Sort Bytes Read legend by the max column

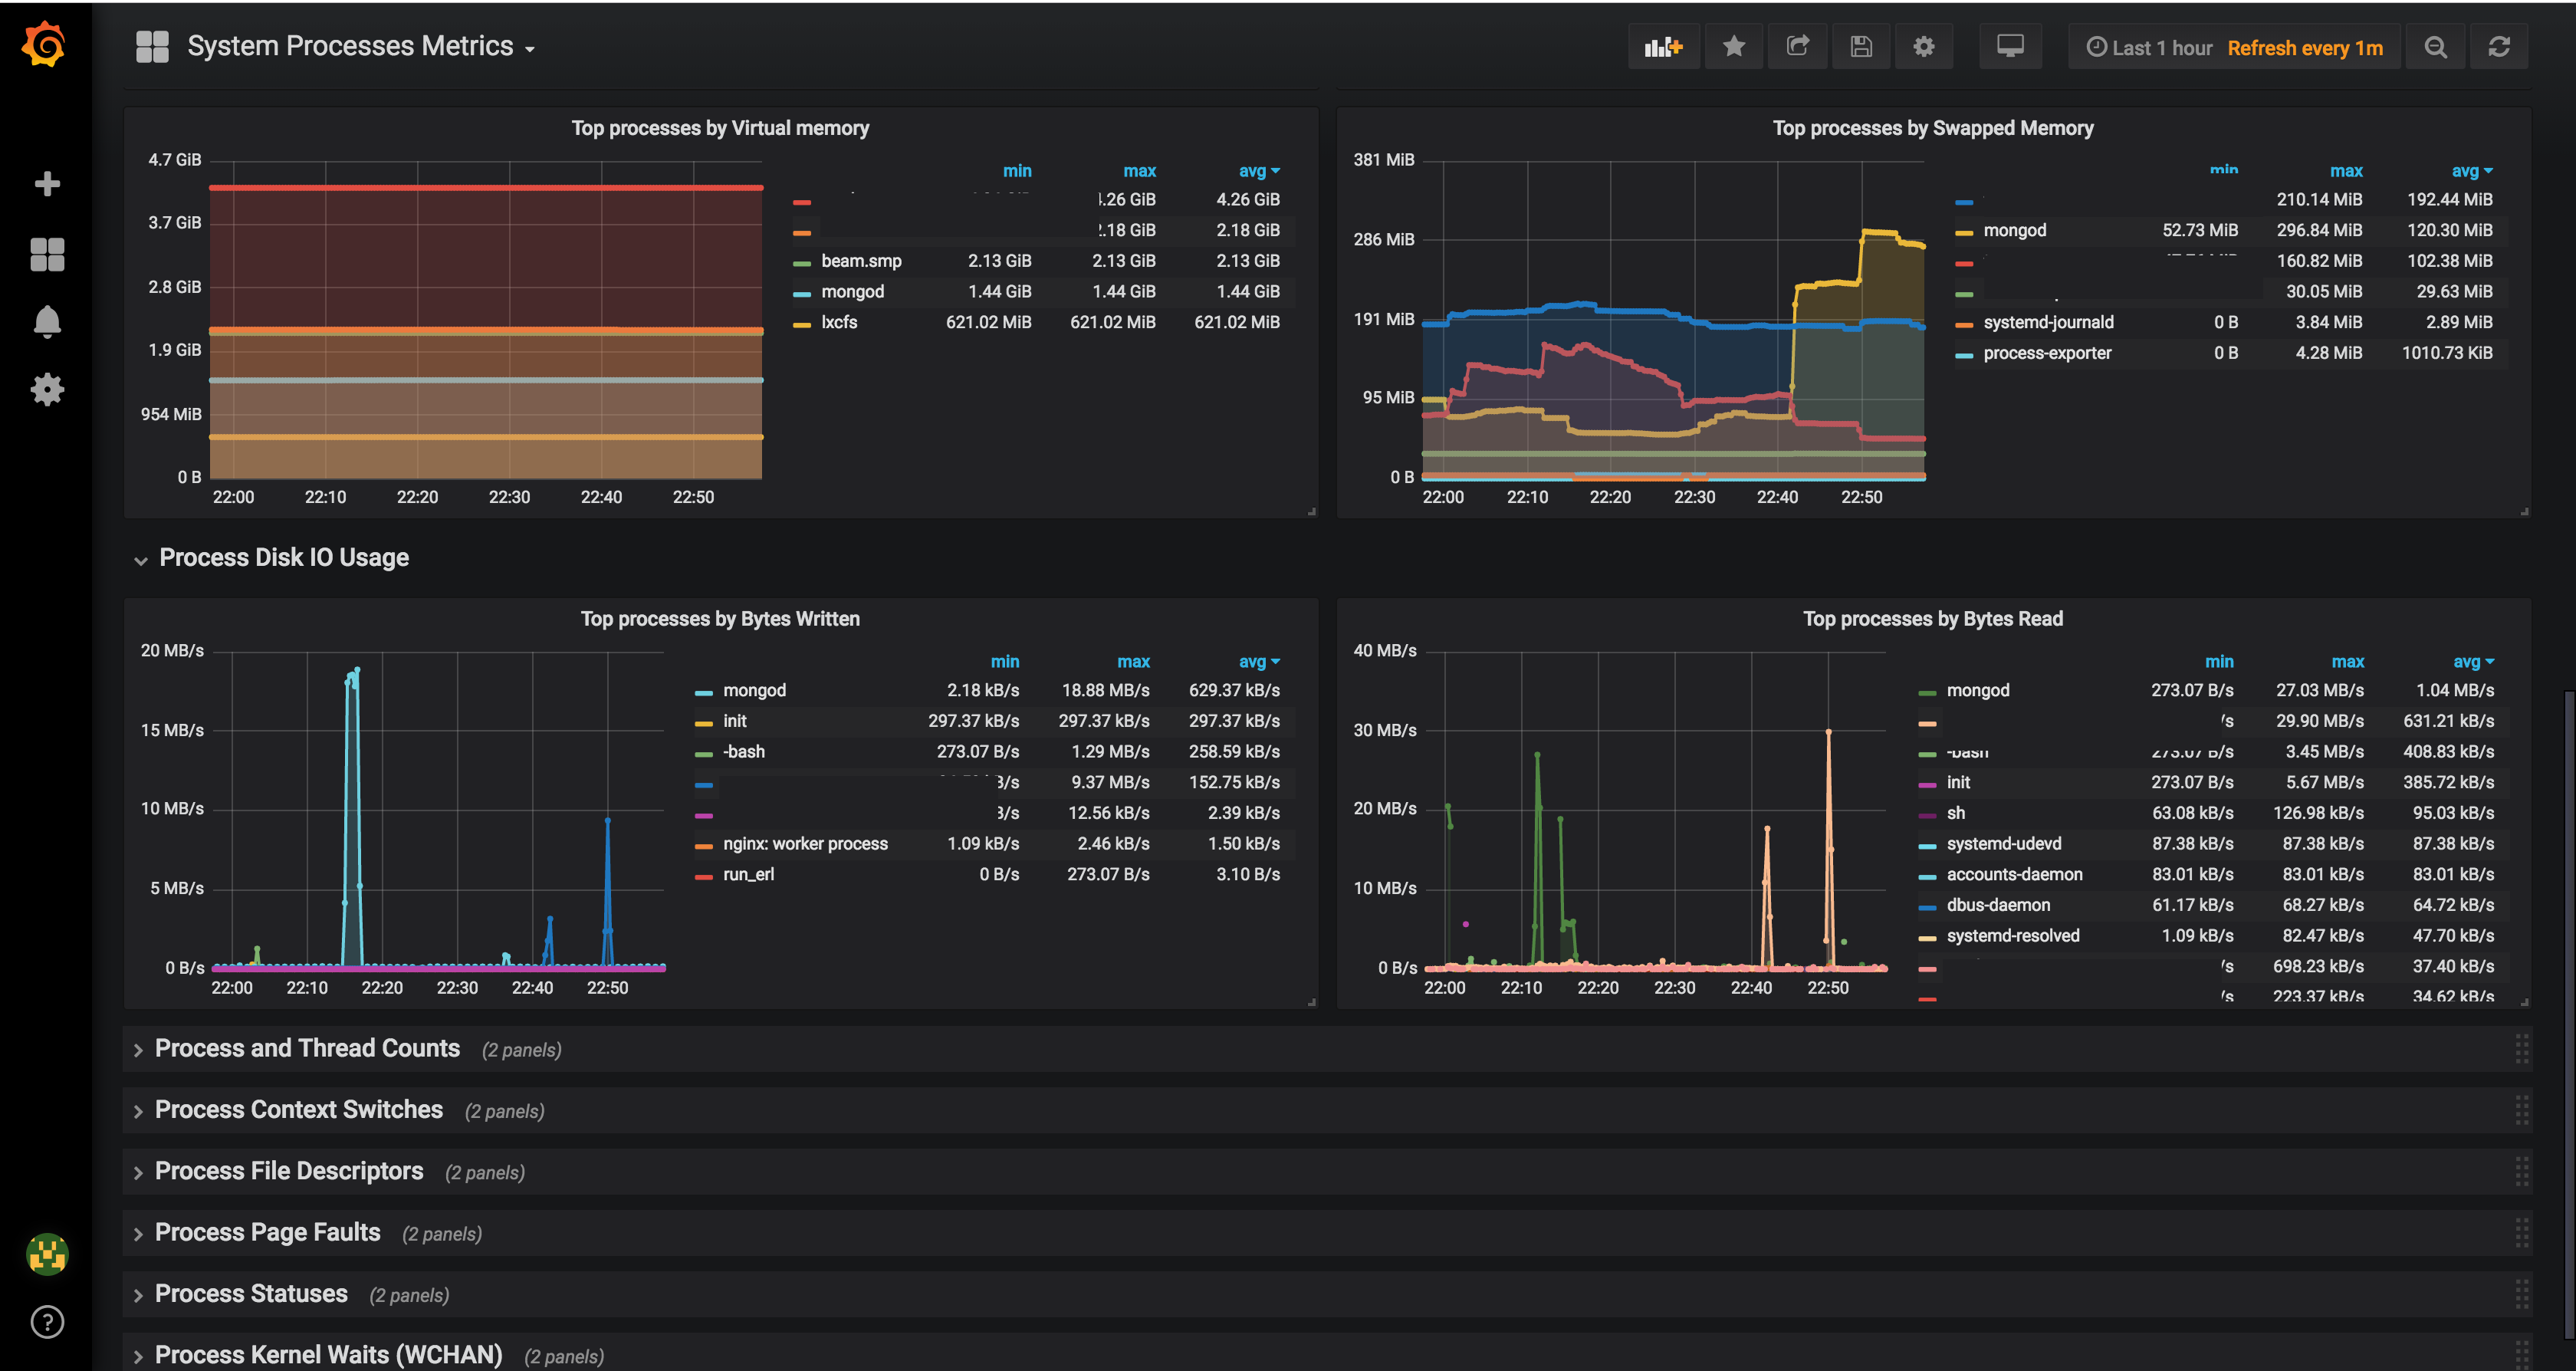[x=2347, y=661]
